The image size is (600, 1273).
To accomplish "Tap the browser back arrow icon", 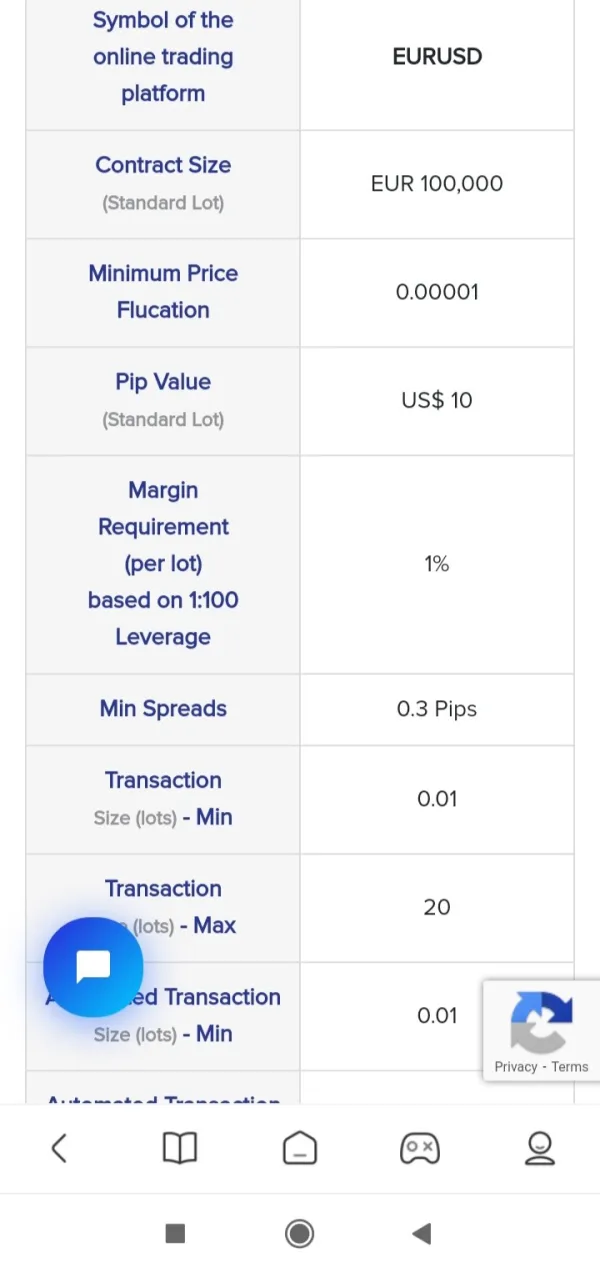I will [59, 1148].
